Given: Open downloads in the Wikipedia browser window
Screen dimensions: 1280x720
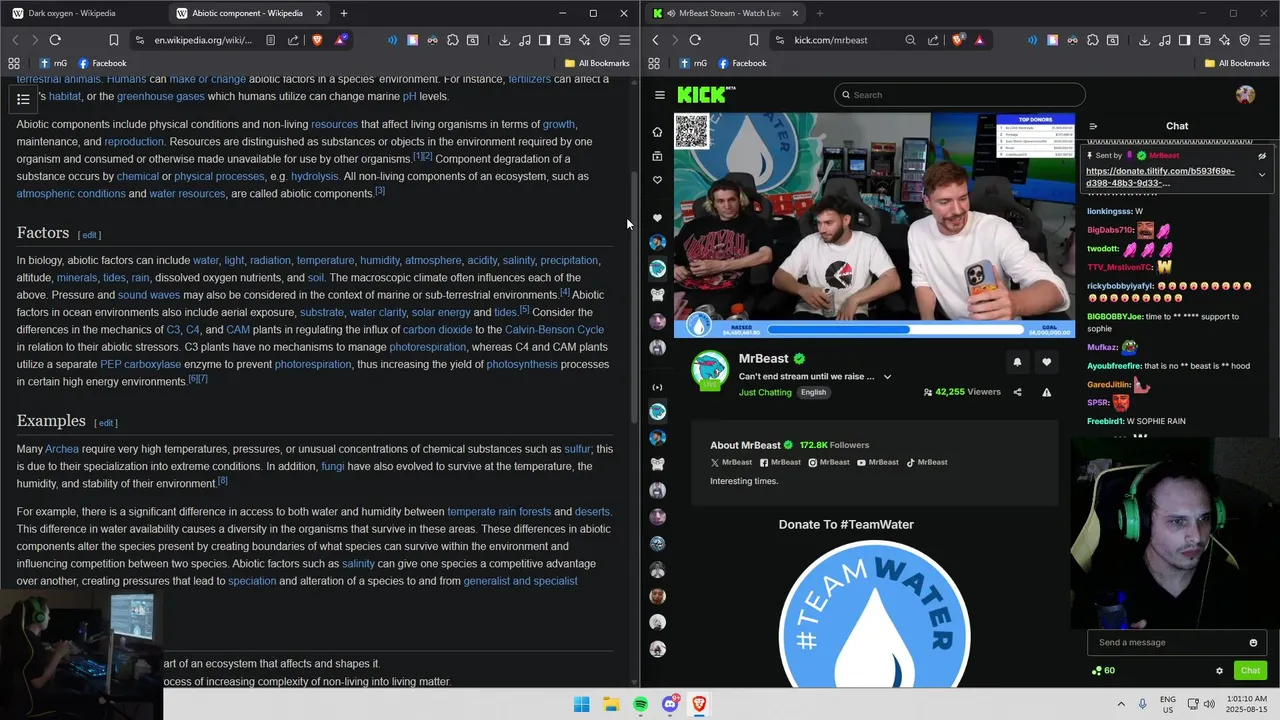Looking at the screenshot, I should tap(504, 40).
